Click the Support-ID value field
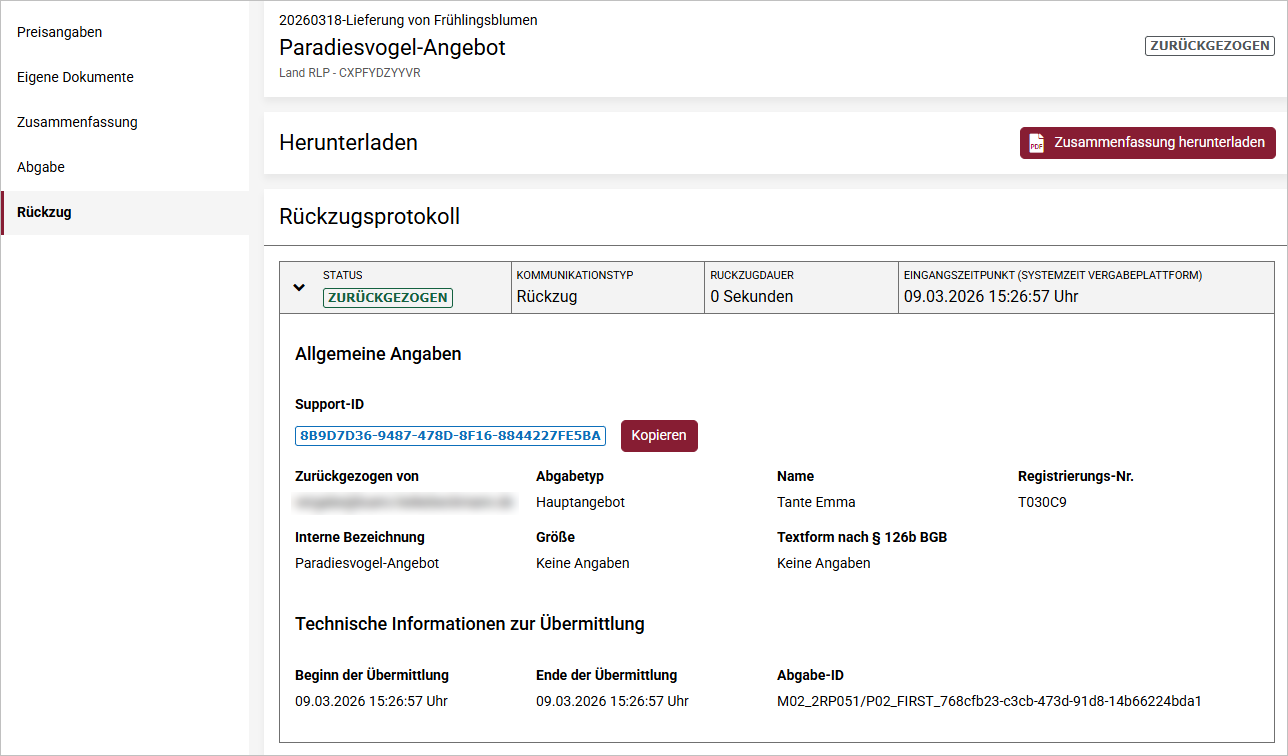 pos(450,436)
